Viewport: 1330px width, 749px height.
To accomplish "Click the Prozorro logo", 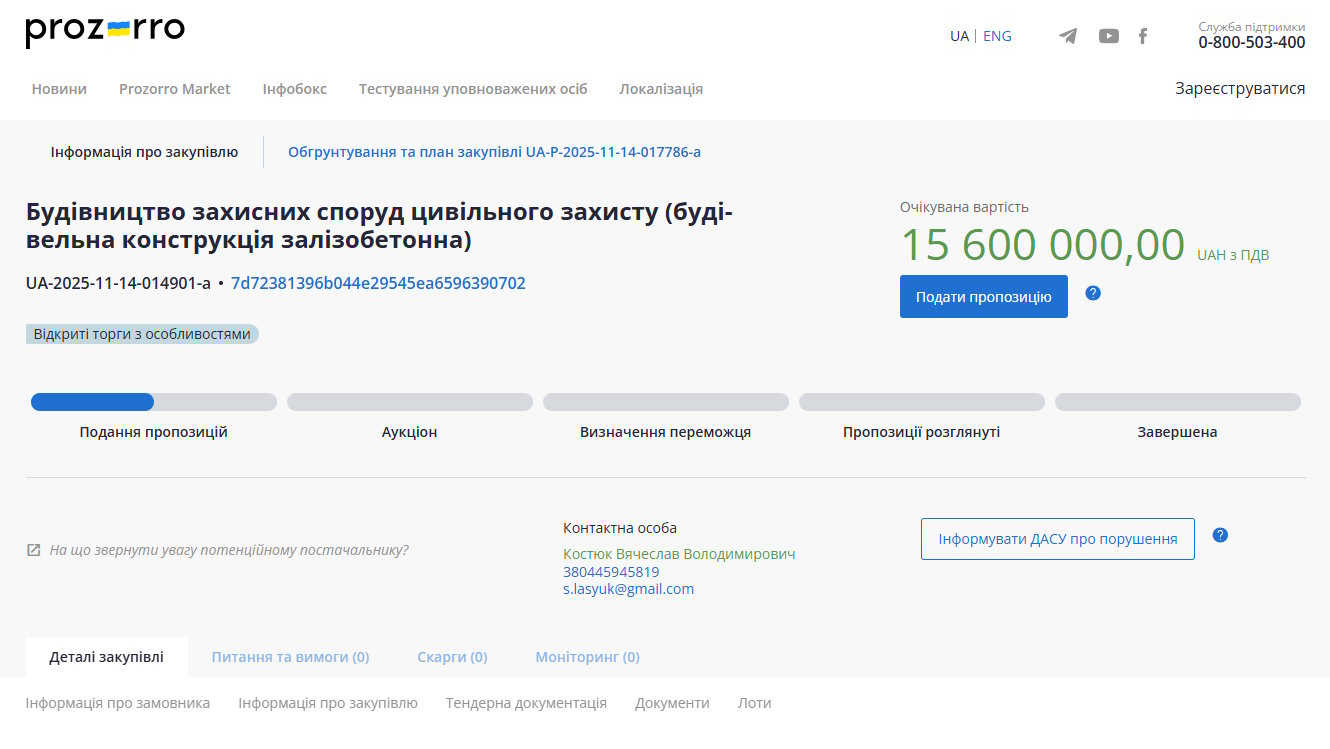I will (105, 32).
